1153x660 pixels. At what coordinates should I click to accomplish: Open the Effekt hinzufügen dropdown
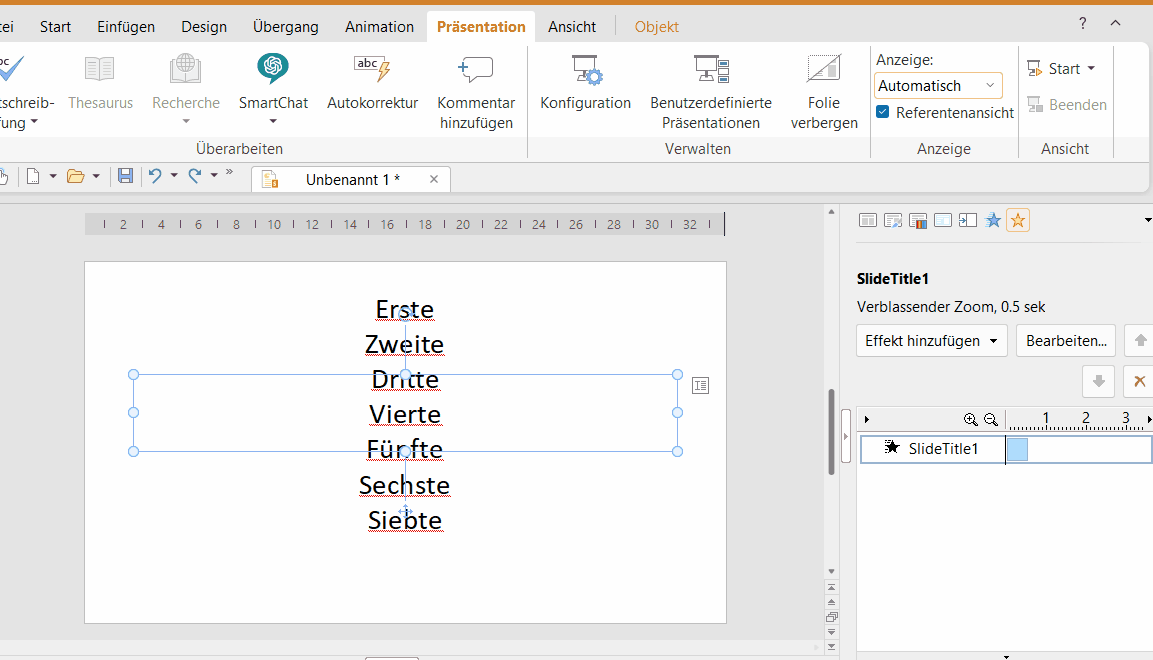pos(931,340)
